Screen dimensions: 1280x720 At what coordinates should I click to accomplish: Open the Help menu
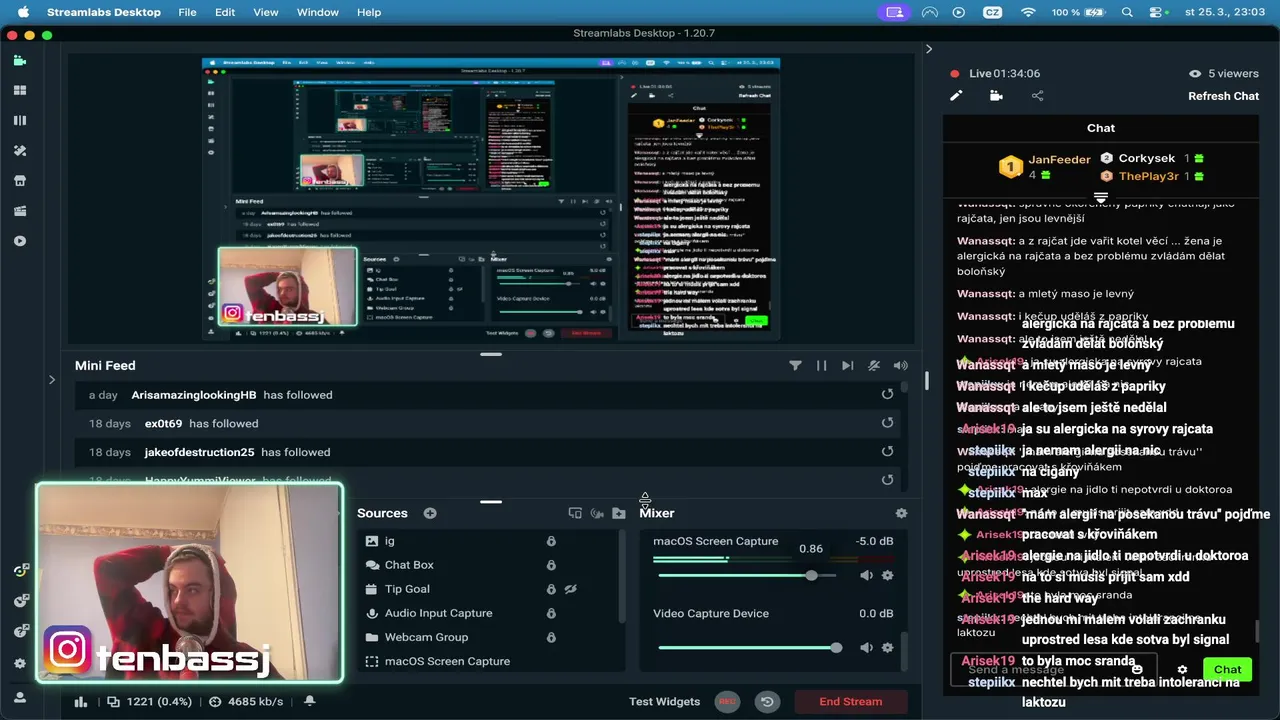click(369, 12)
